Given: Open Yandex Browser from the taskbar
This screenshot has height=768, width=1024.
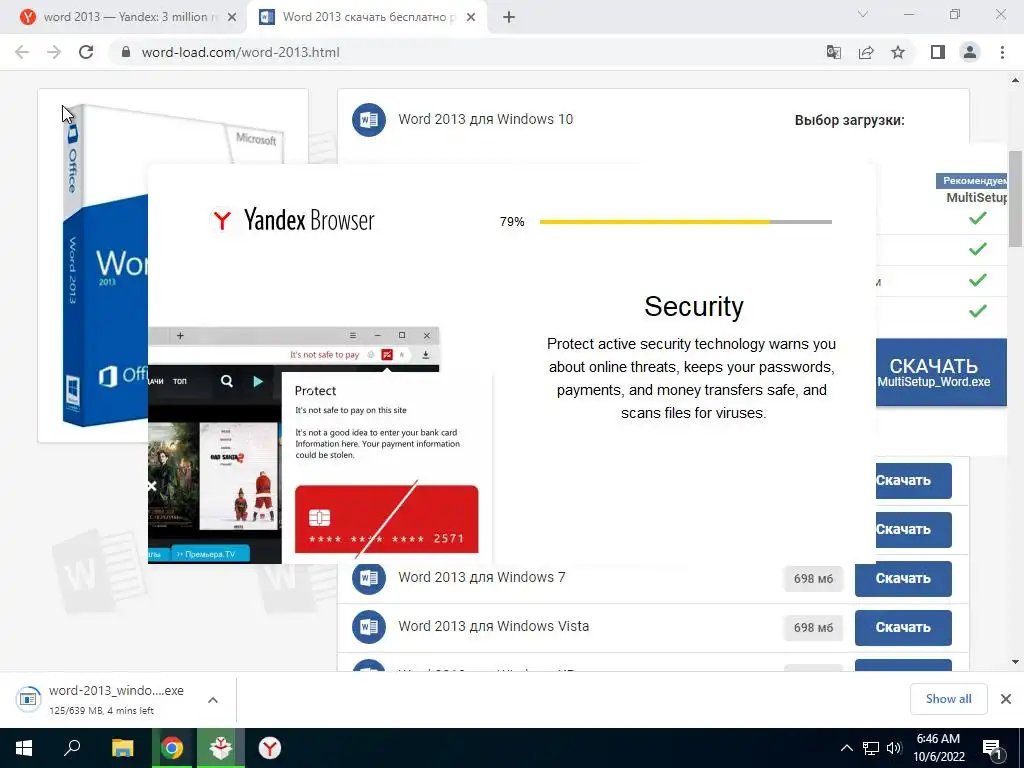Looking at the screenshot, I should point(270,748).
